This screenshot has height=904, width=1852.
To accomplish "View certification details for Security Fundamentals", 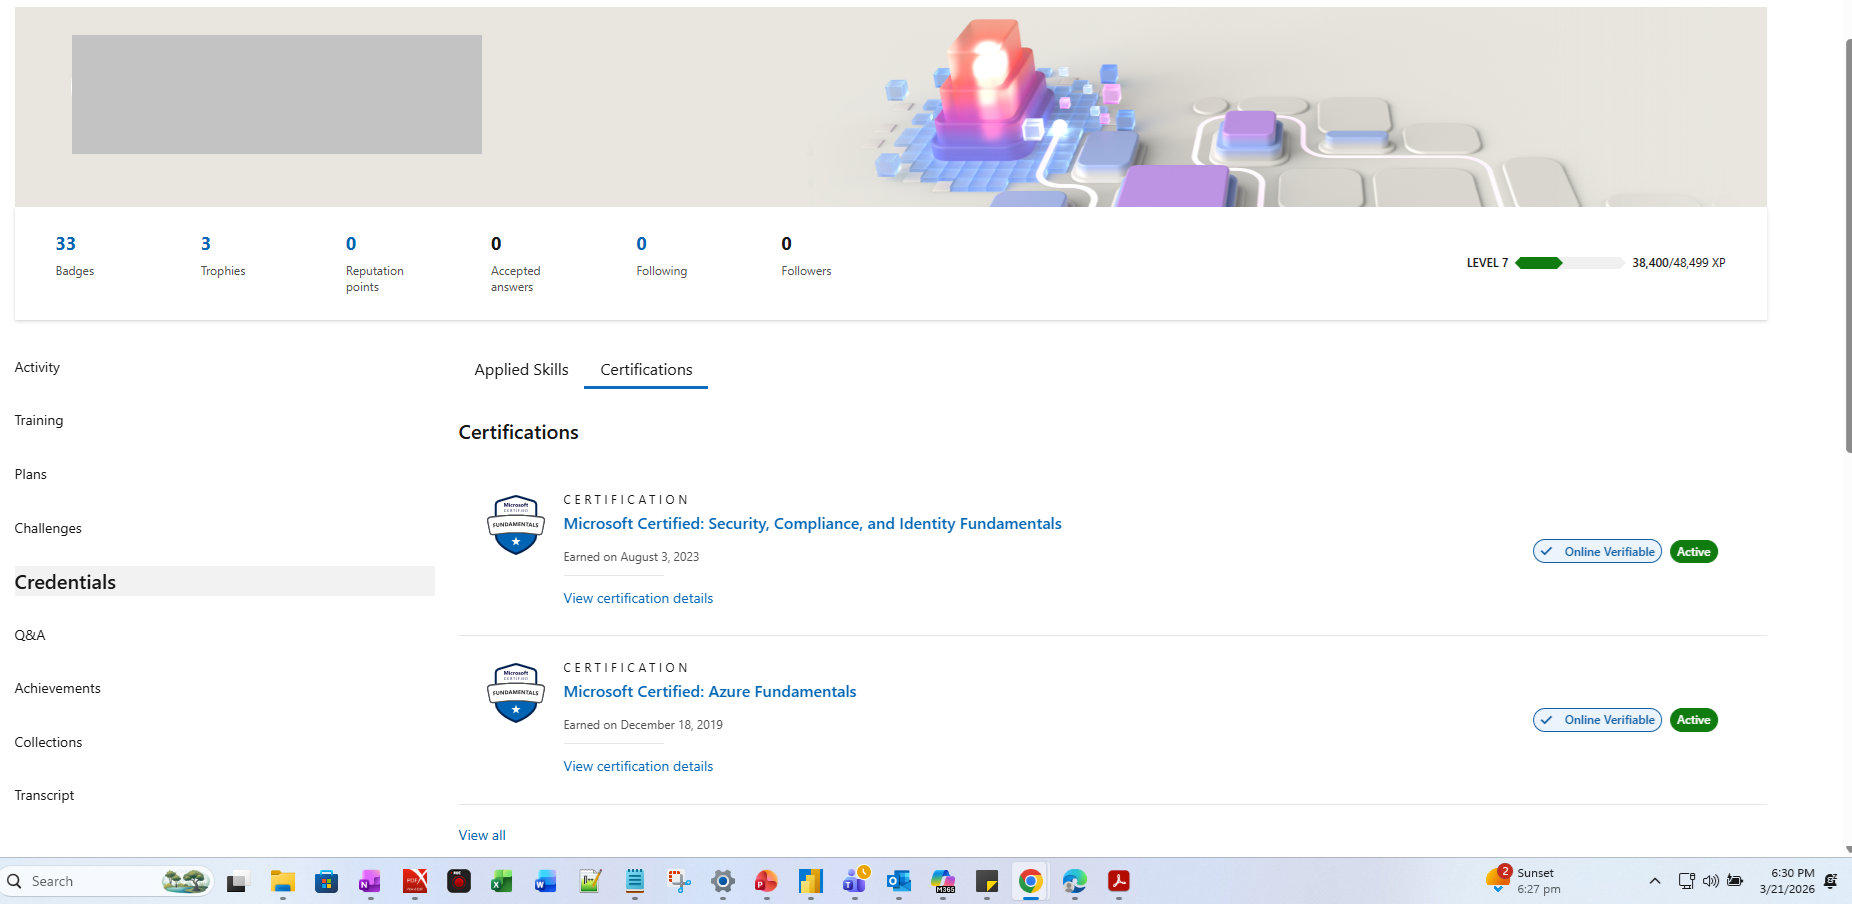I will (638, 598).
